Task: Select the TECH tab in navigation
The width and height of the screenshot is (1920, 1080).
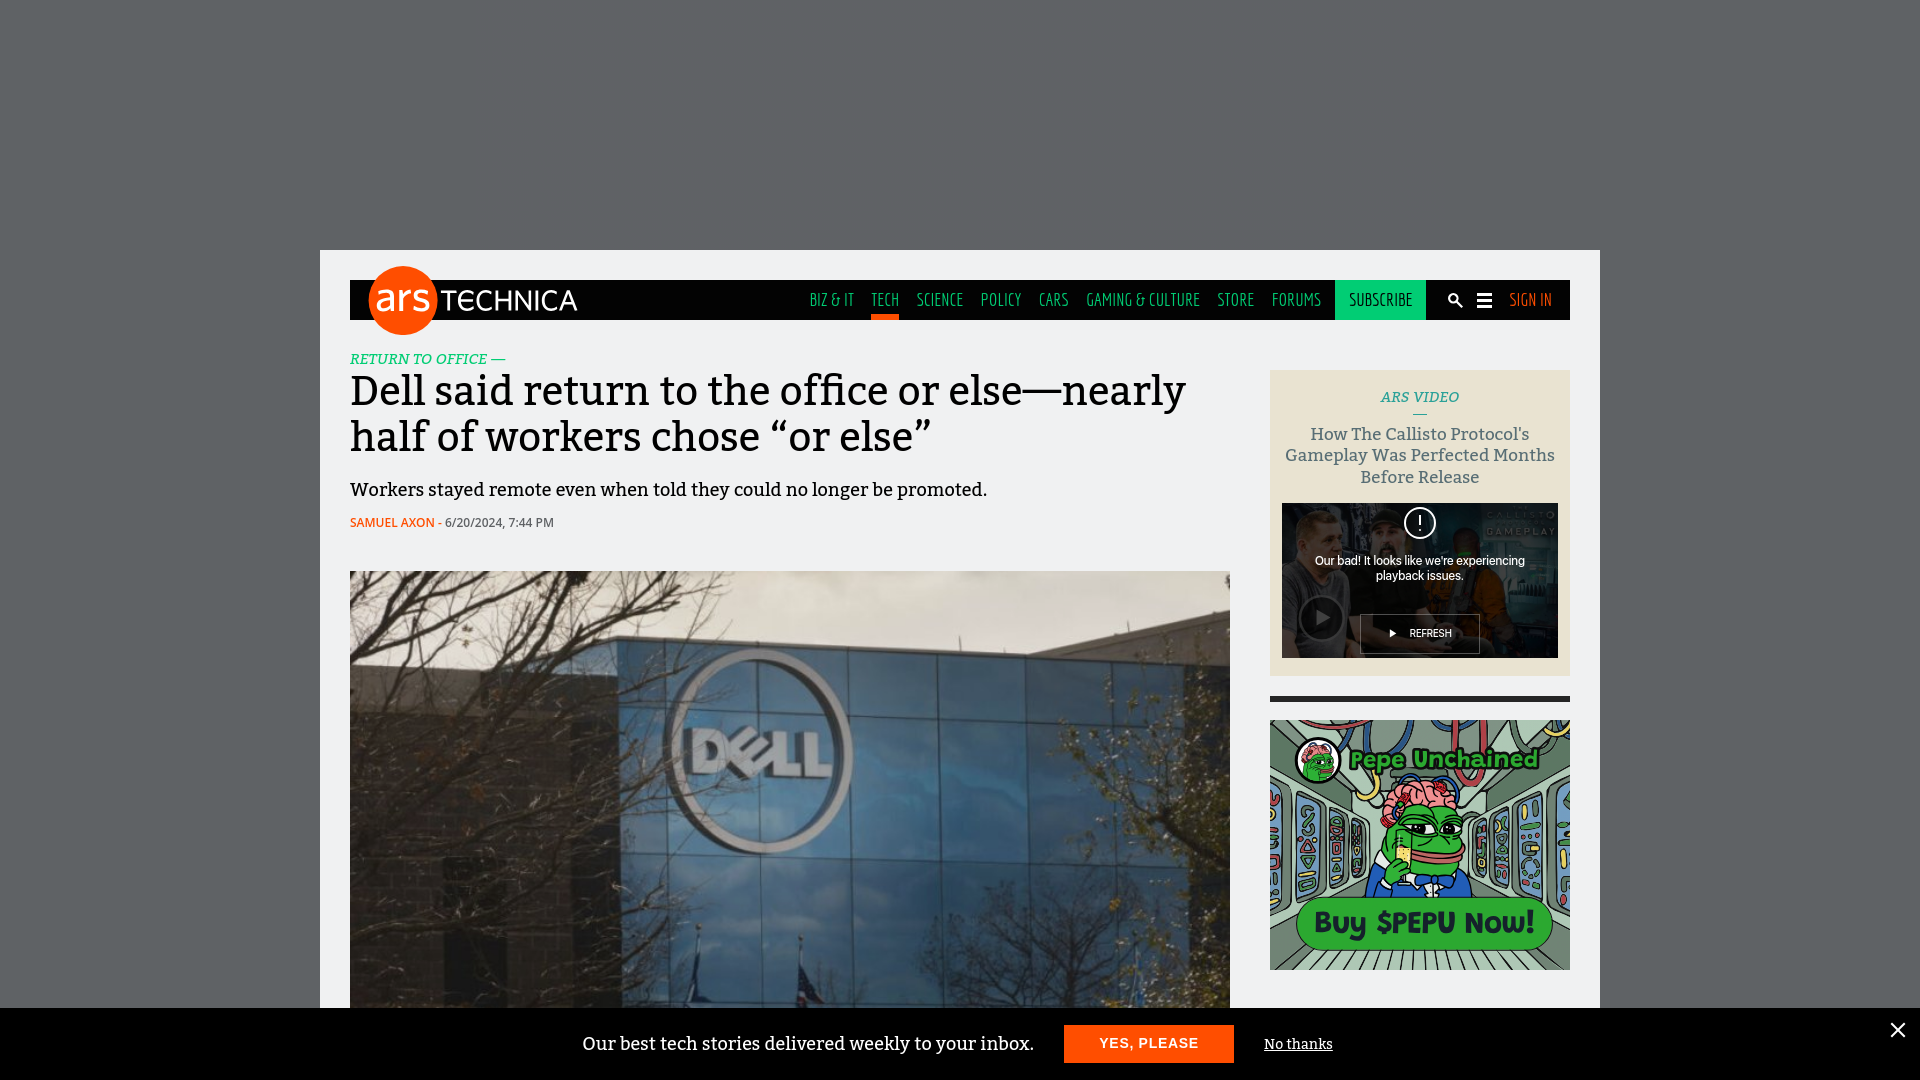Action: [885, 299]
